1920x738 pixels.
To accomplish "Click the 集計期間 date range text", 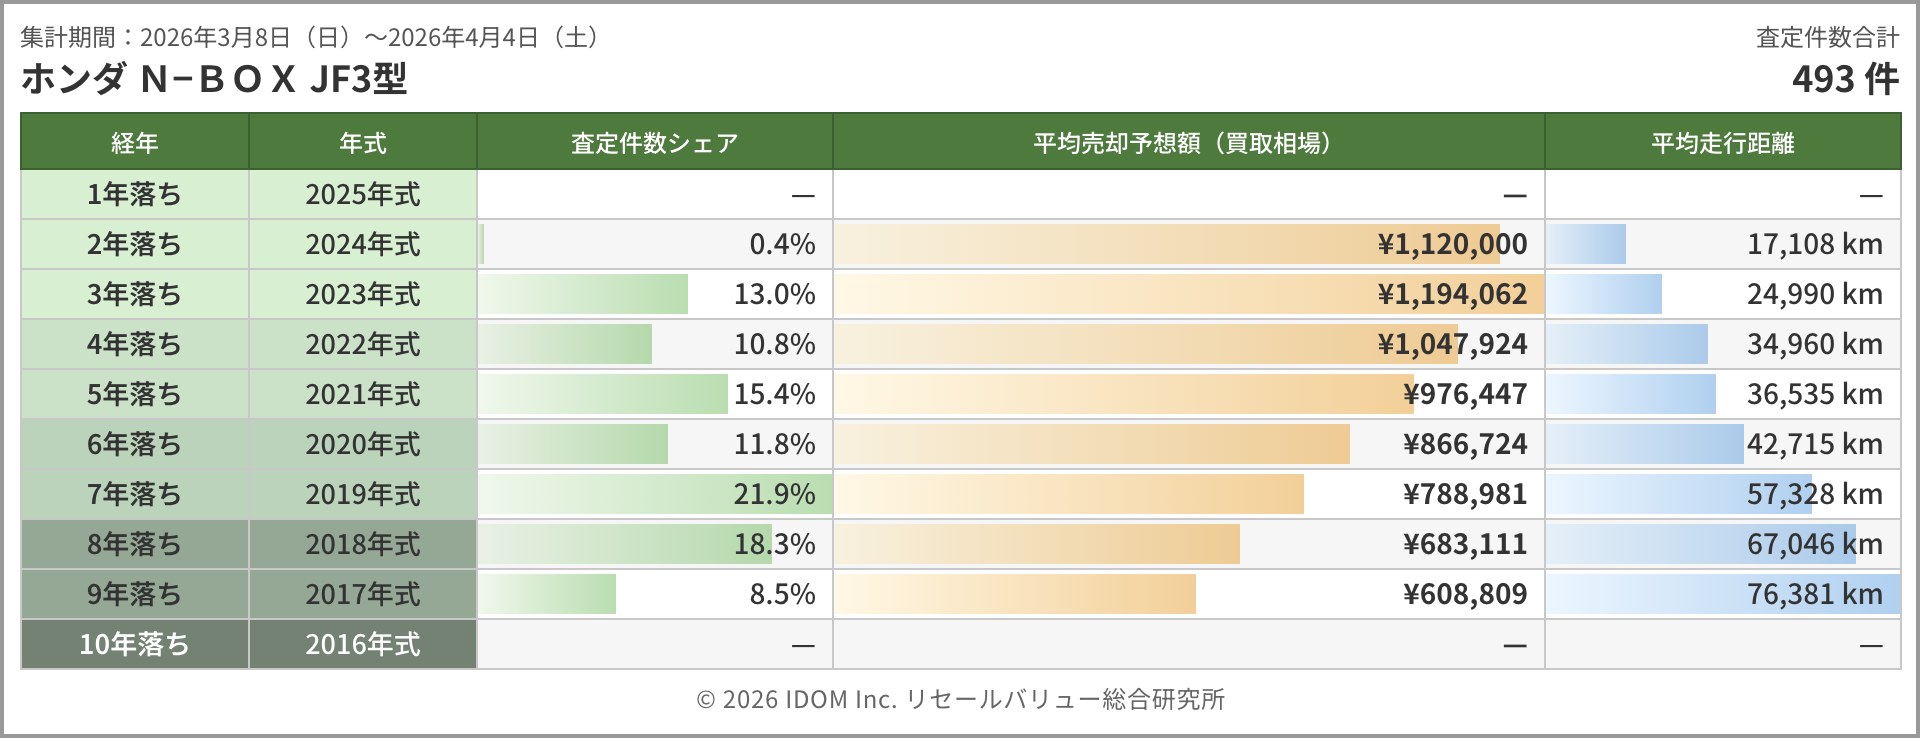I will [x=310, y=37].
